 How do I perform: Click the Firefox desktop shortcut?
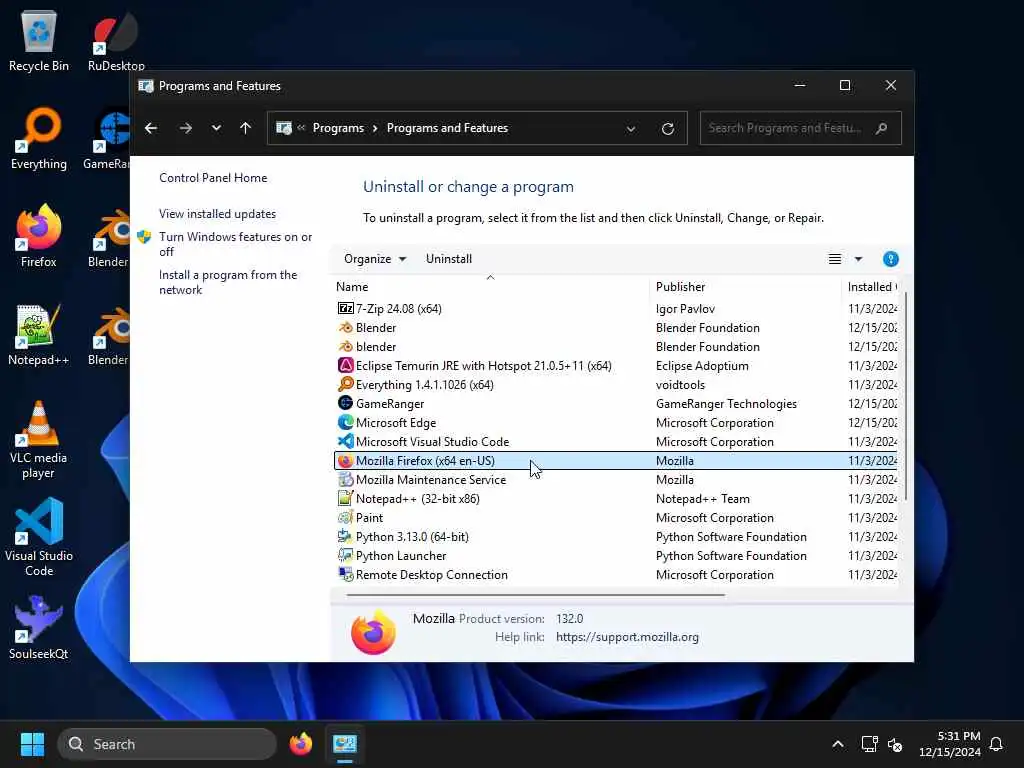click(x=39, y=236)
